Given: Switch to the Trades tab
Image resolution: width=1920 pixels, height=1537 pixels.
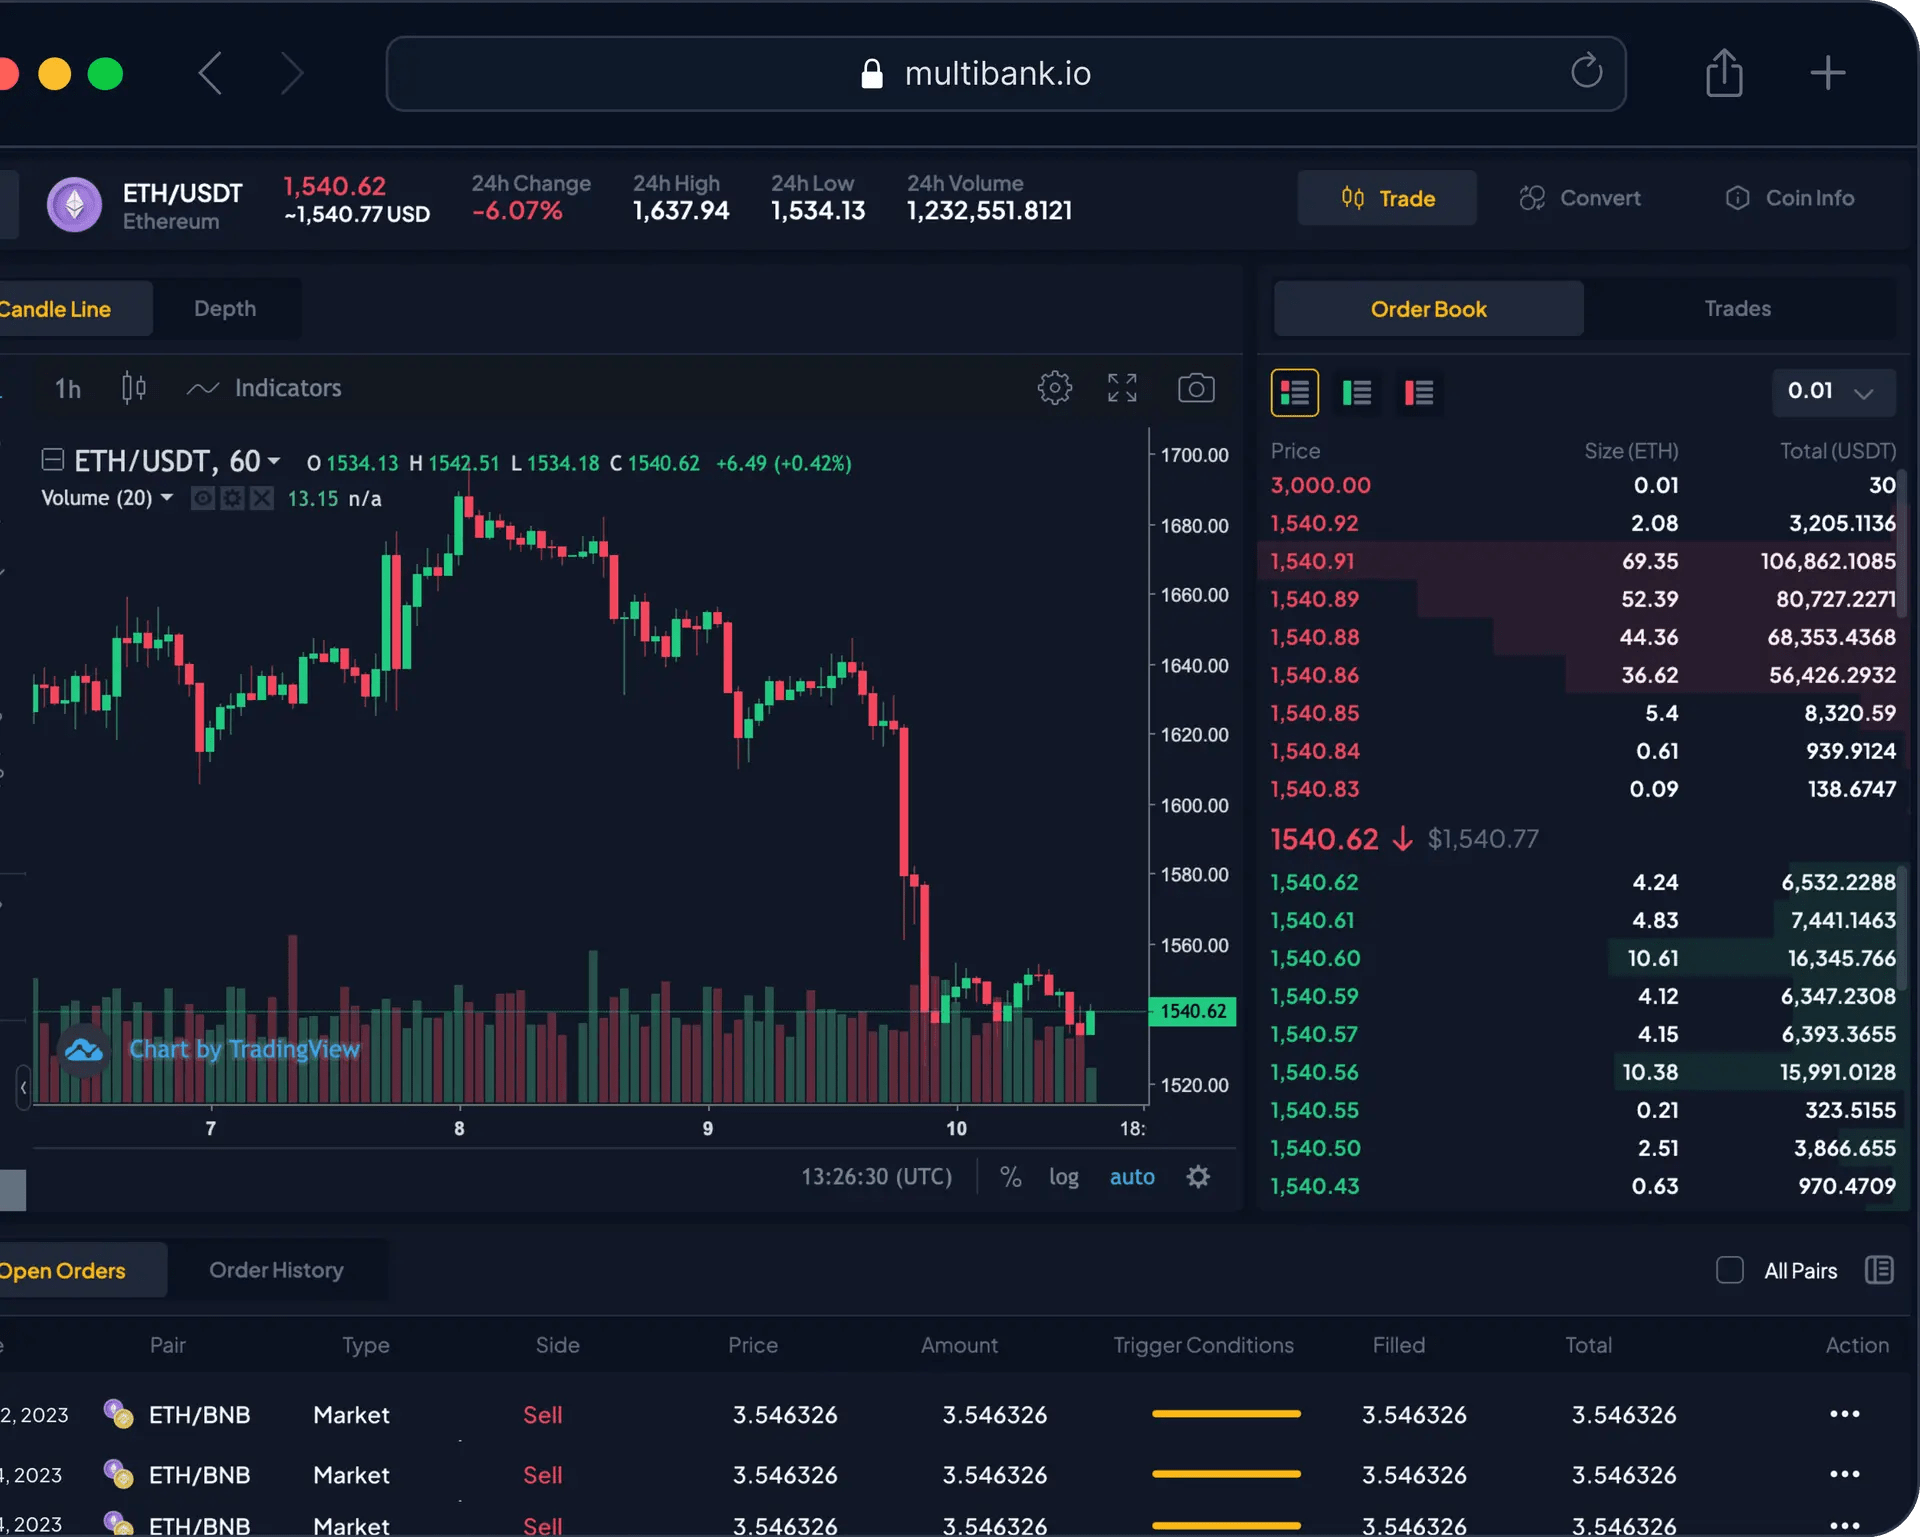Looking at the screenshot, I should tap(1738, 309).
